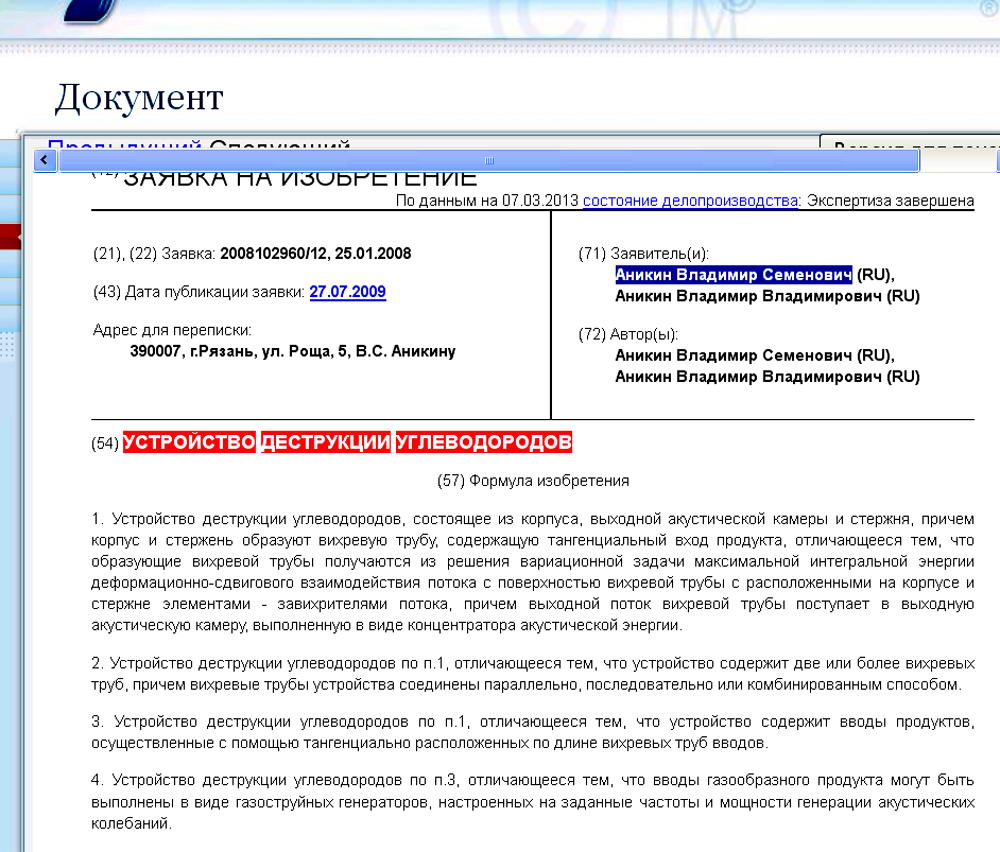This screenshot has height=852, width=1000.
Task: Open the состояние делопроизводства link
Action: [690, 201]
